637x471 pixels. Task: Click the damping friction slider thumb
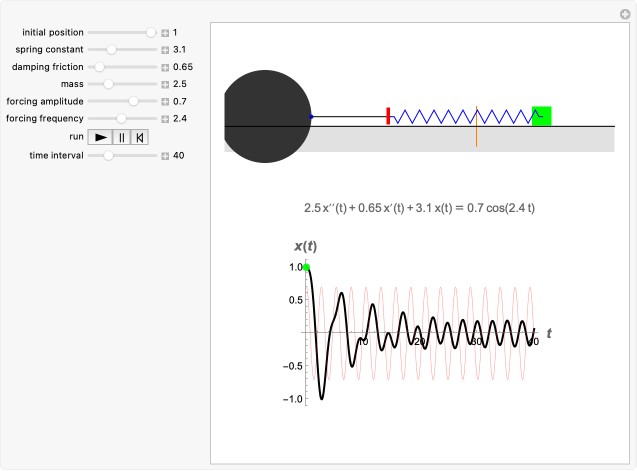[x=99, y=67]
